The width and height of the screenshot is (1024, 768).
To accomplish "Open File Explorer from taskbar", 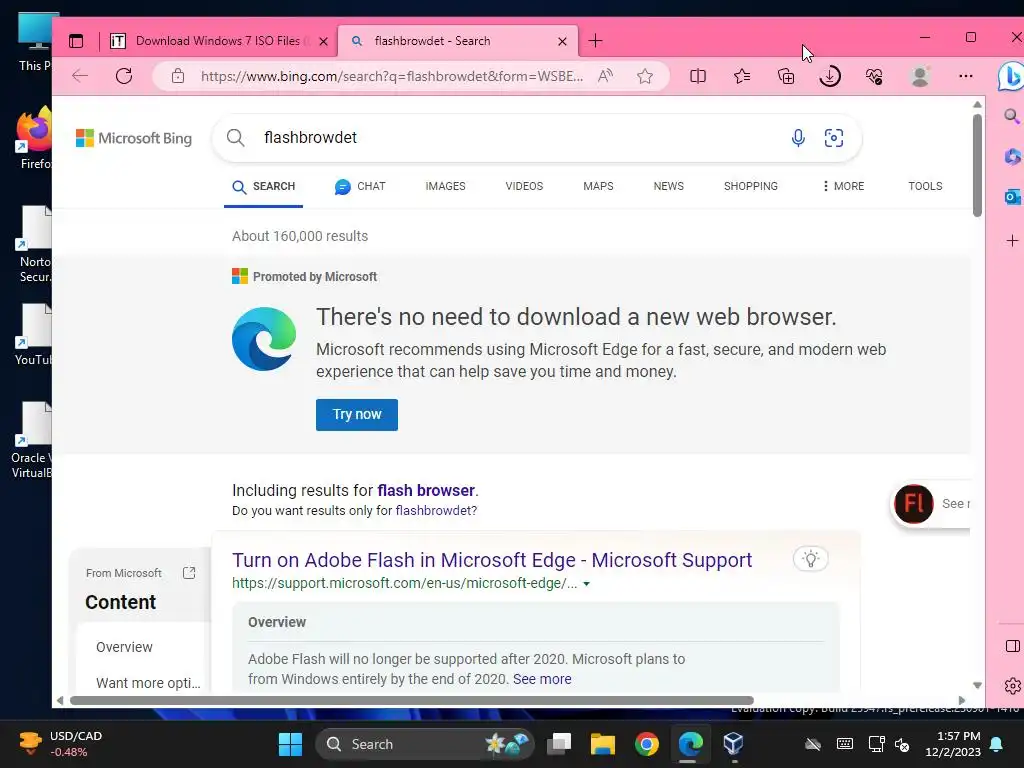I will pyautogui.click(x=603, y=744).
